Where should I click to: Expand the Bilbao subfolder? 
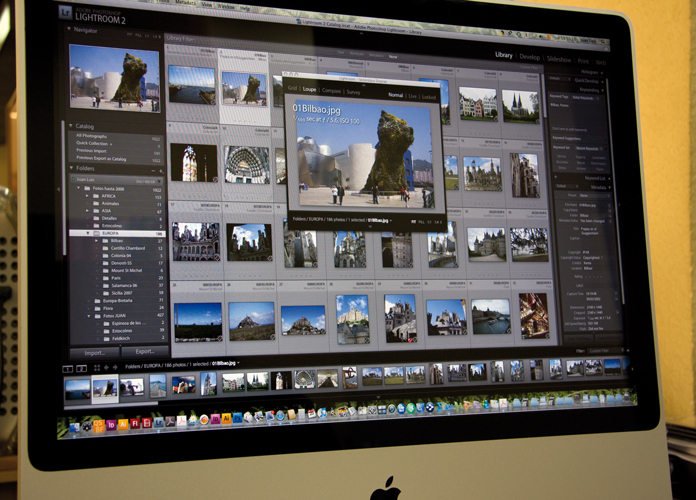96,240
